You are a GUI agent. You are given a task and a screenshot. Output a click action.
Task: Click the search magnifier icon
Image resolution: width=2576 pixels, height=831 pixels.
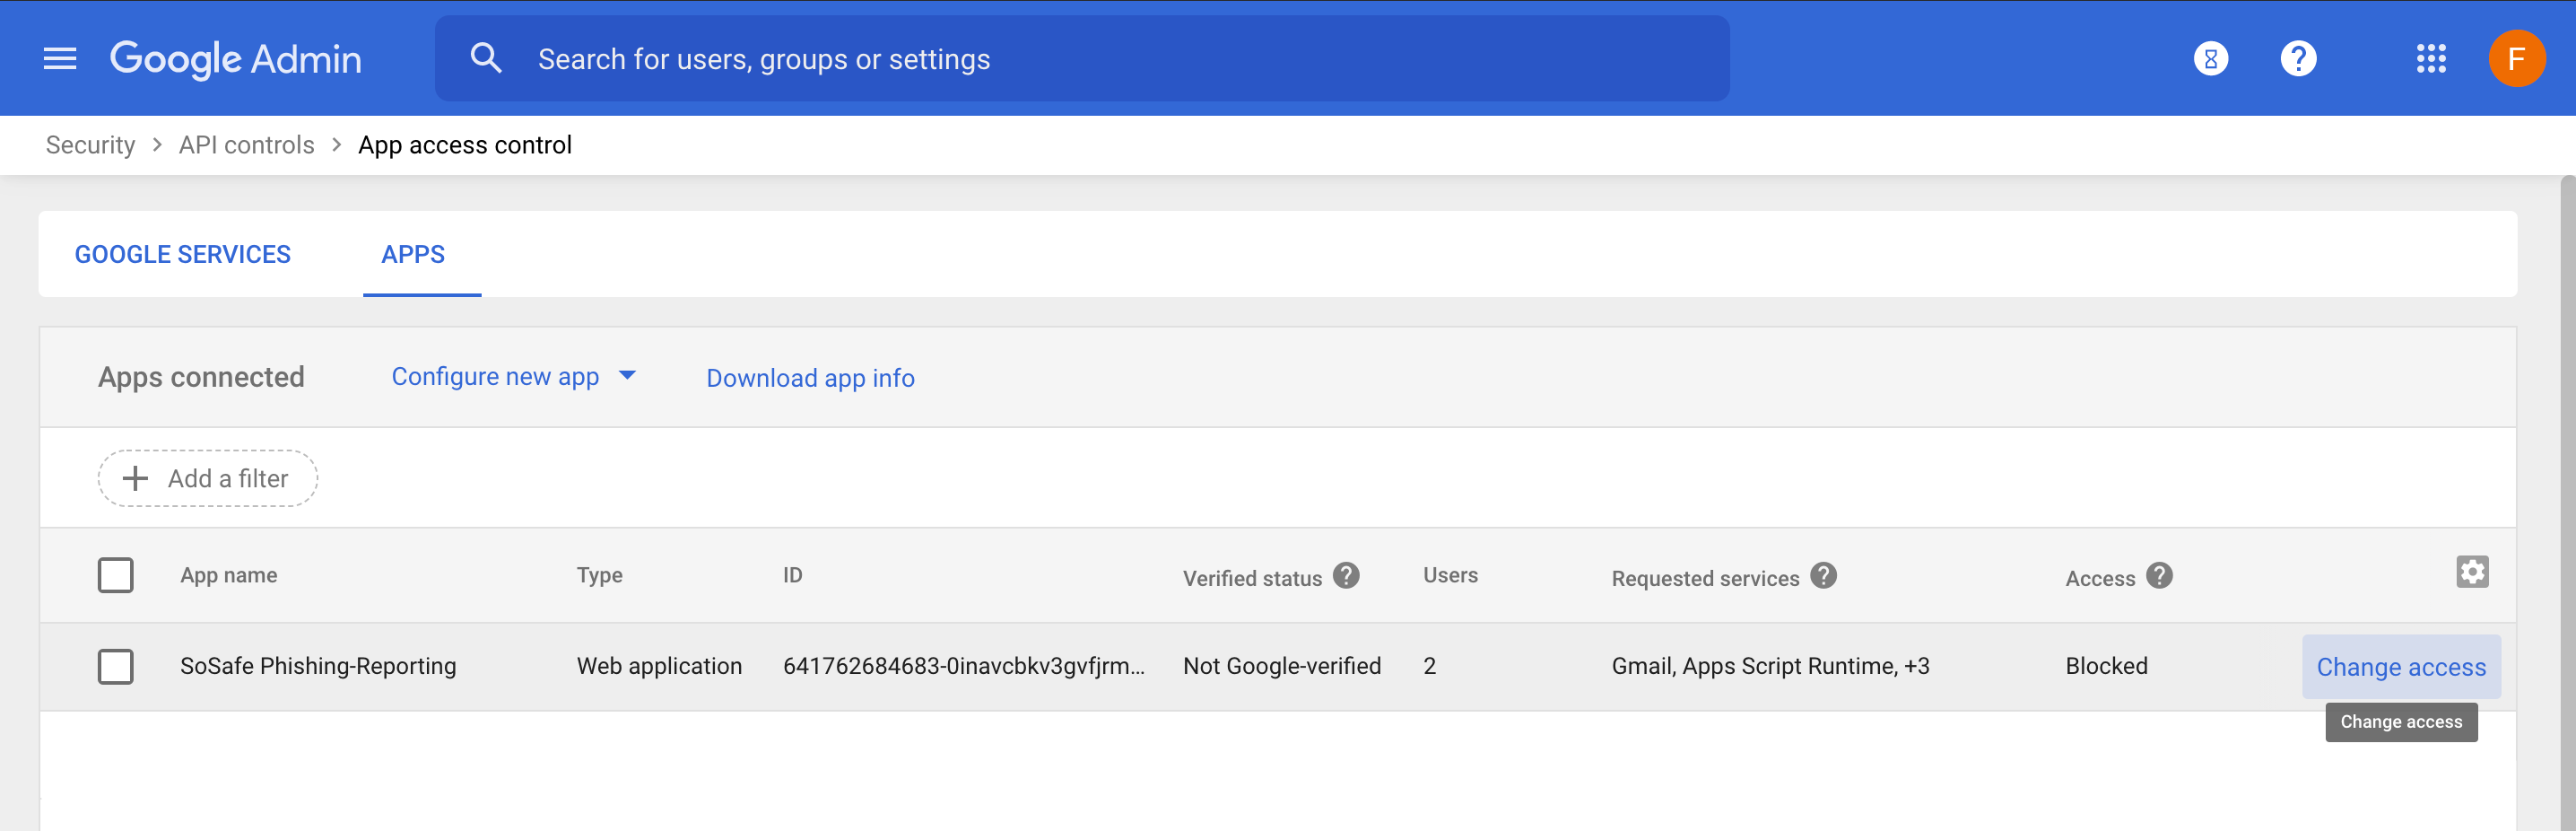click(486, 59)
